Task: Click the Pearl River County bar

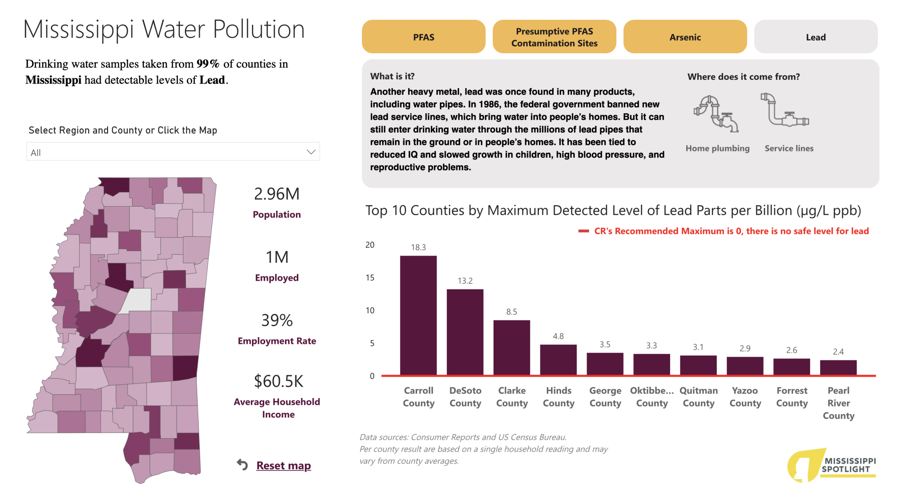Action: coord(838,367)
